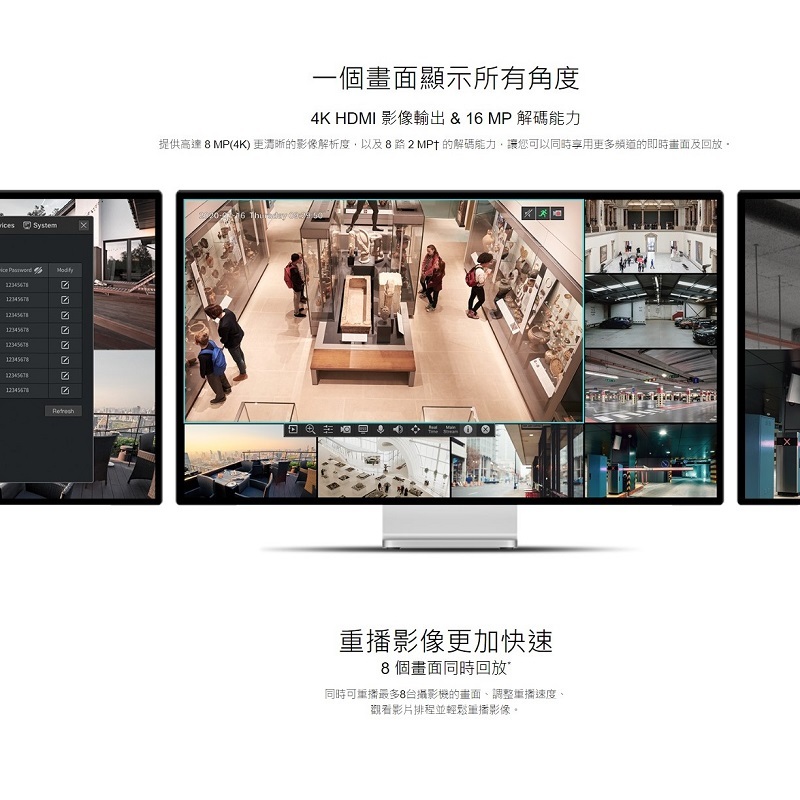This screenshot has width=800, height=800.
Task: Toggle the microphone two-way audio icon
Action: tap(381, 429)
